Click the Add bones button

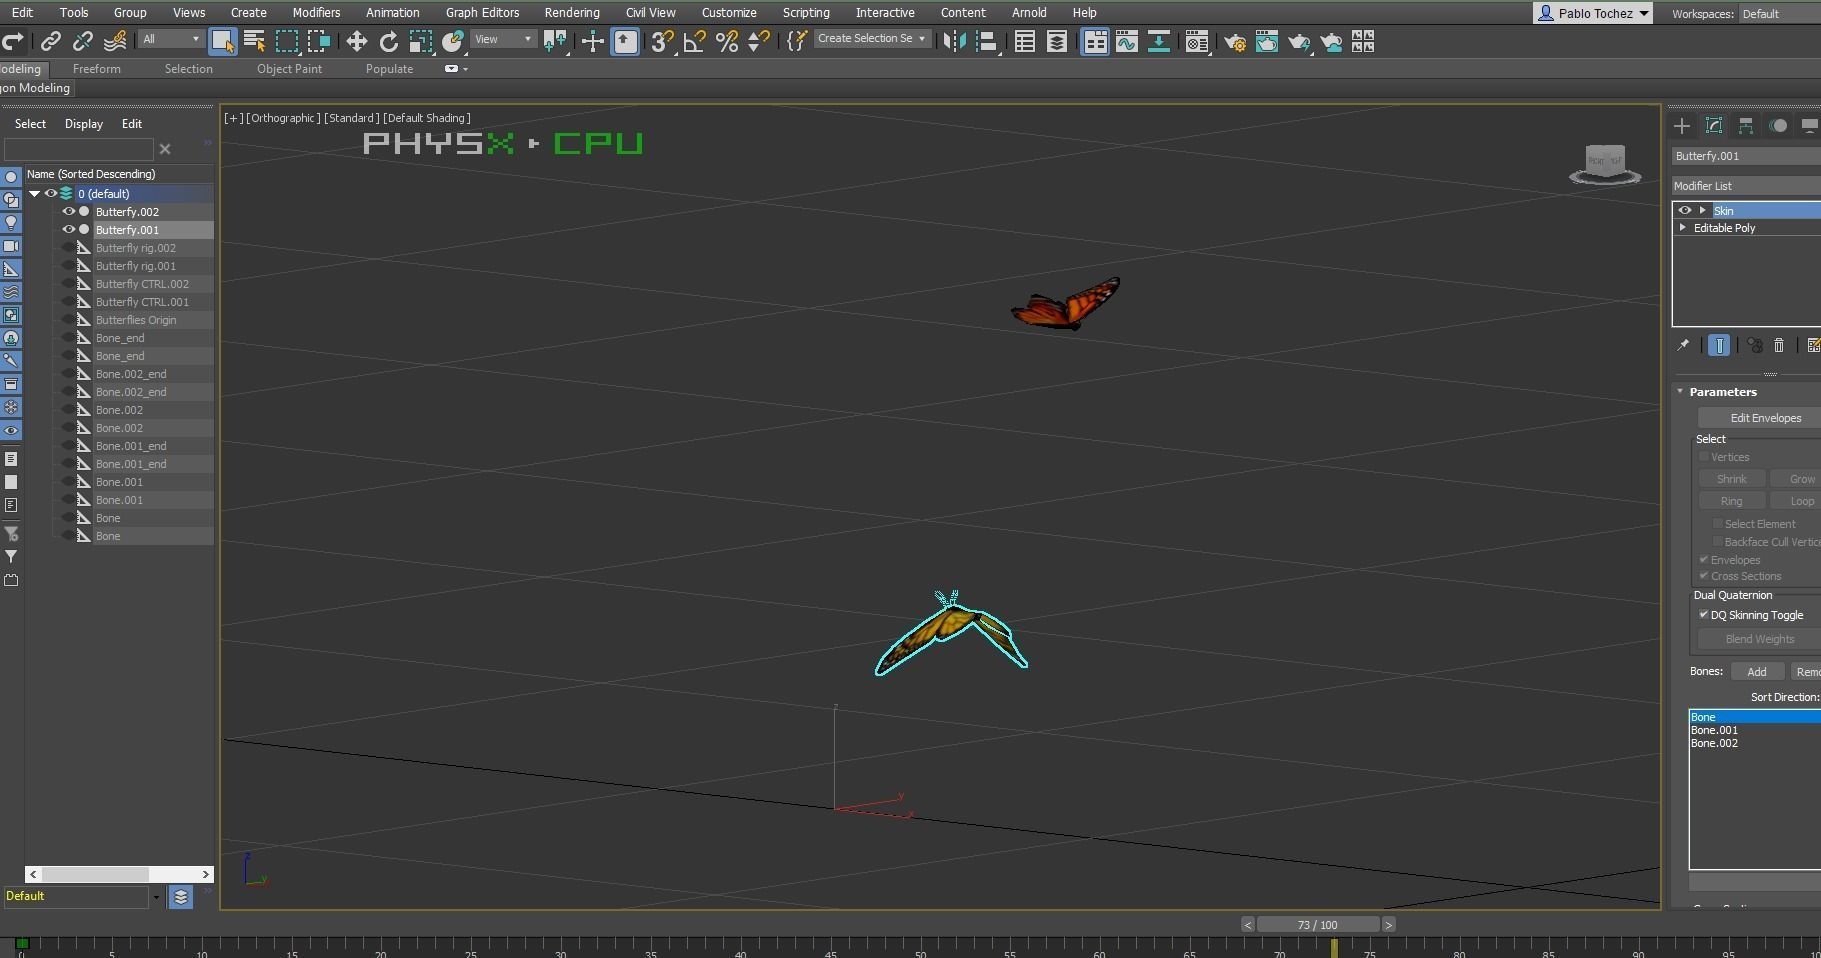tap(1757, 672)
